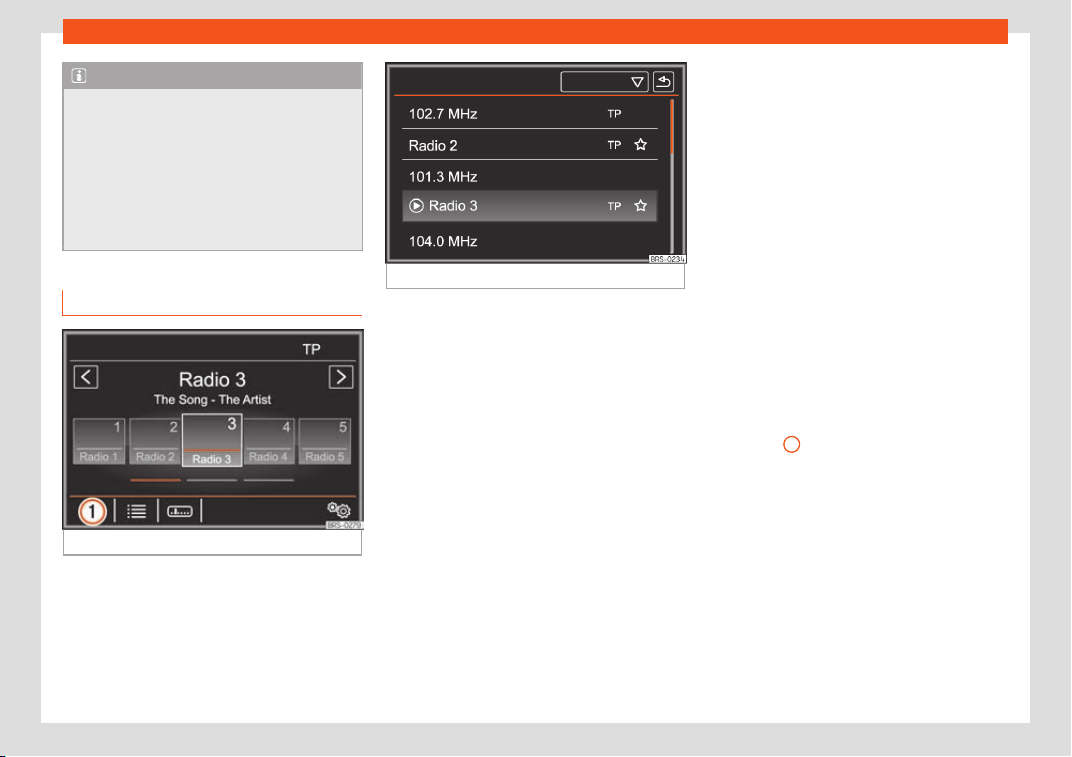1072x757 pixels.
Task: Choose 102.7 MHz in station list
Action: click(x=530, y=114)
